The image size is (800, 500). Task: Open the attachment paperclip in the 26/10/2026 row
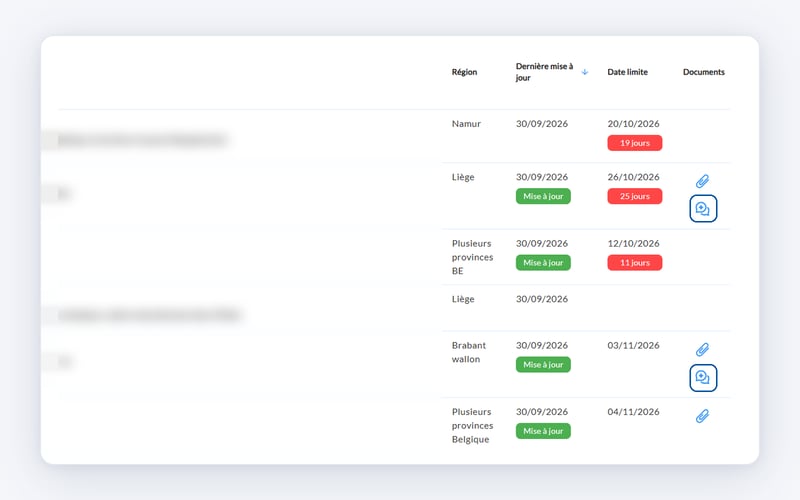click(x=703, y=181)
